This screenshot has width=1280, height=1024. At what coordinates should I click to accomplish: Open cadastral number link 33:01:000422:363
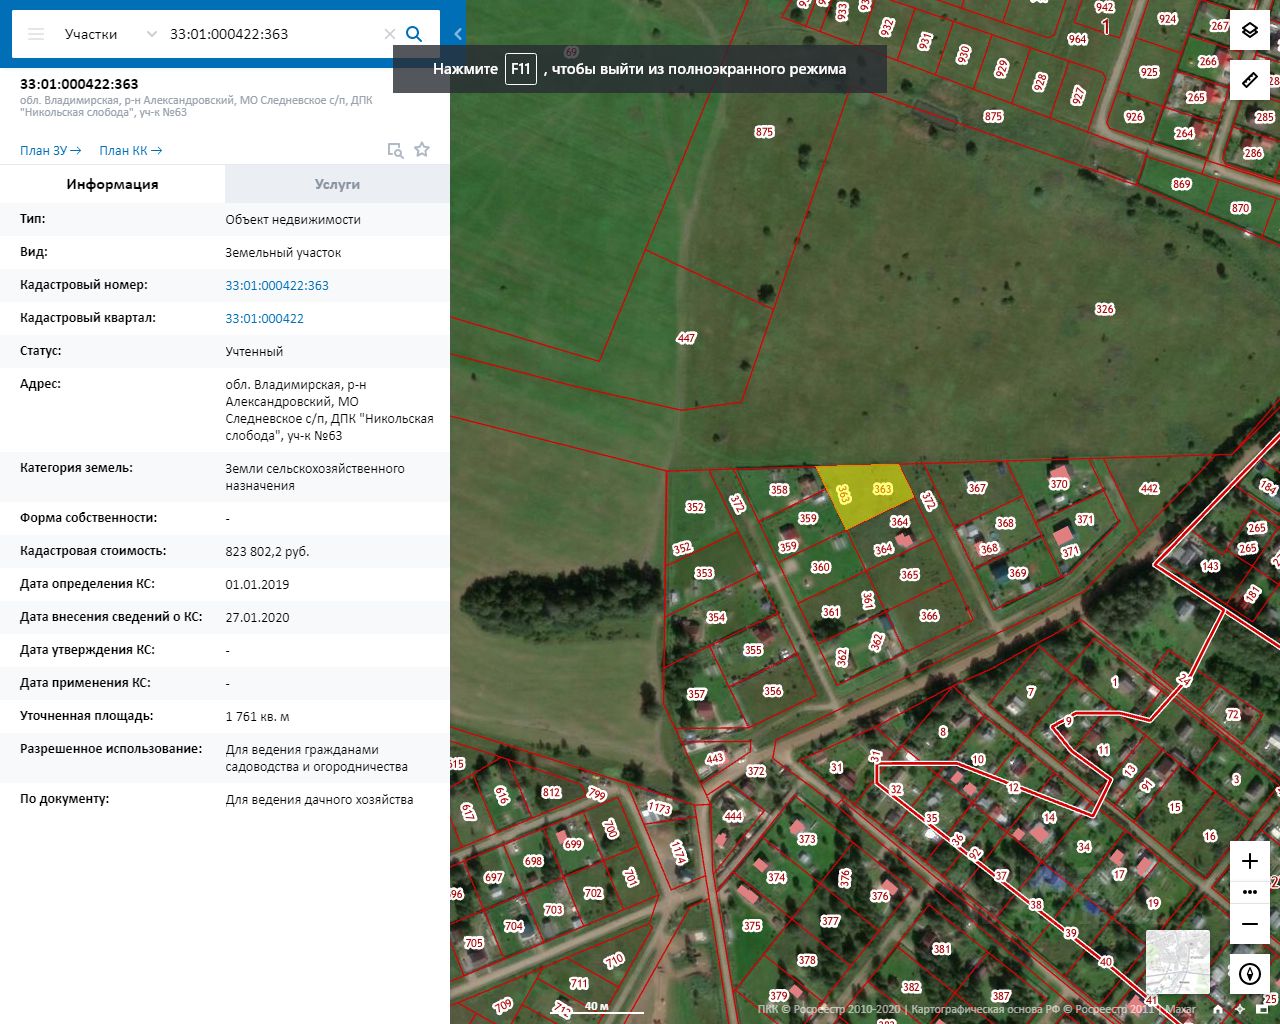click(277, 286)
